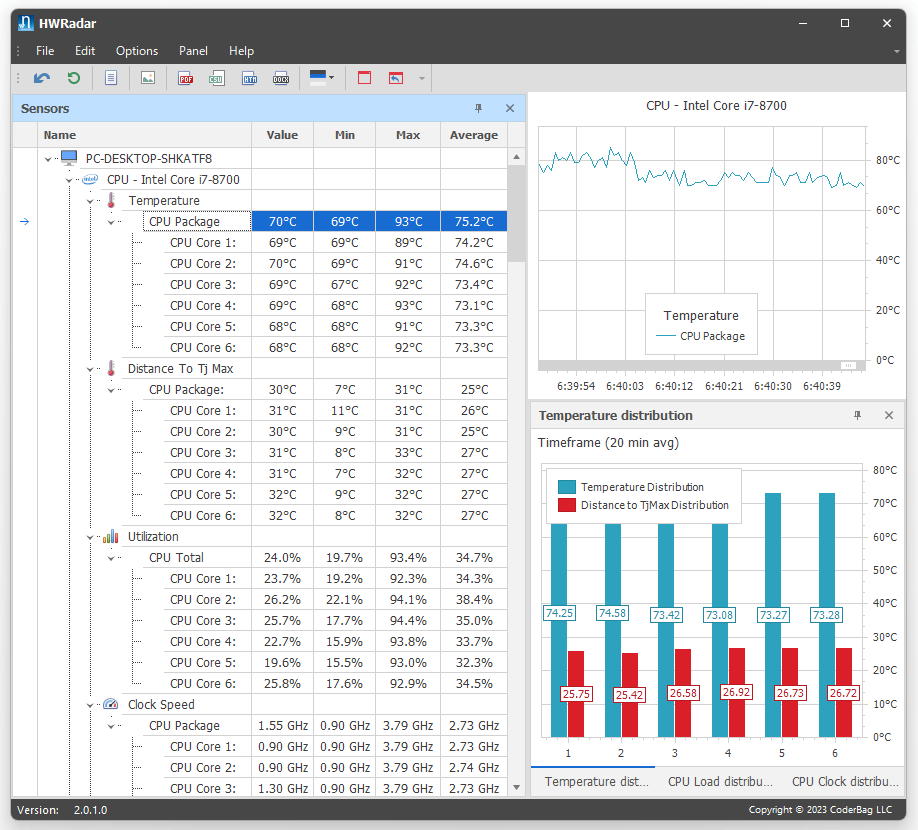Export report to PDF
Screen dimensions: 918x830
pyautogui.click(x=186, y=78)
